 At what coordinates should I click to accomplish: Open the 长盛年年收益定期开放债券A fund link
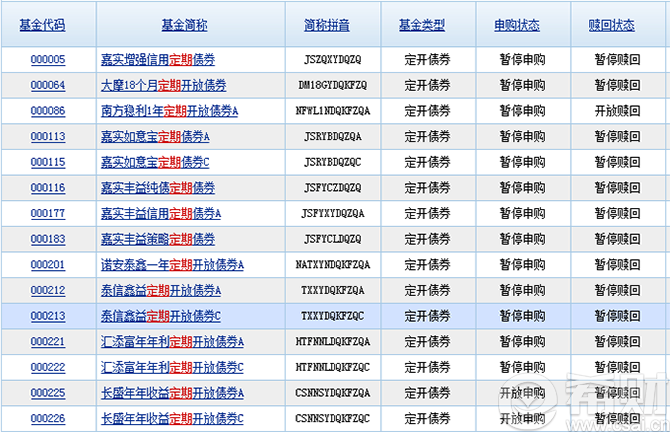coord(172,393)
